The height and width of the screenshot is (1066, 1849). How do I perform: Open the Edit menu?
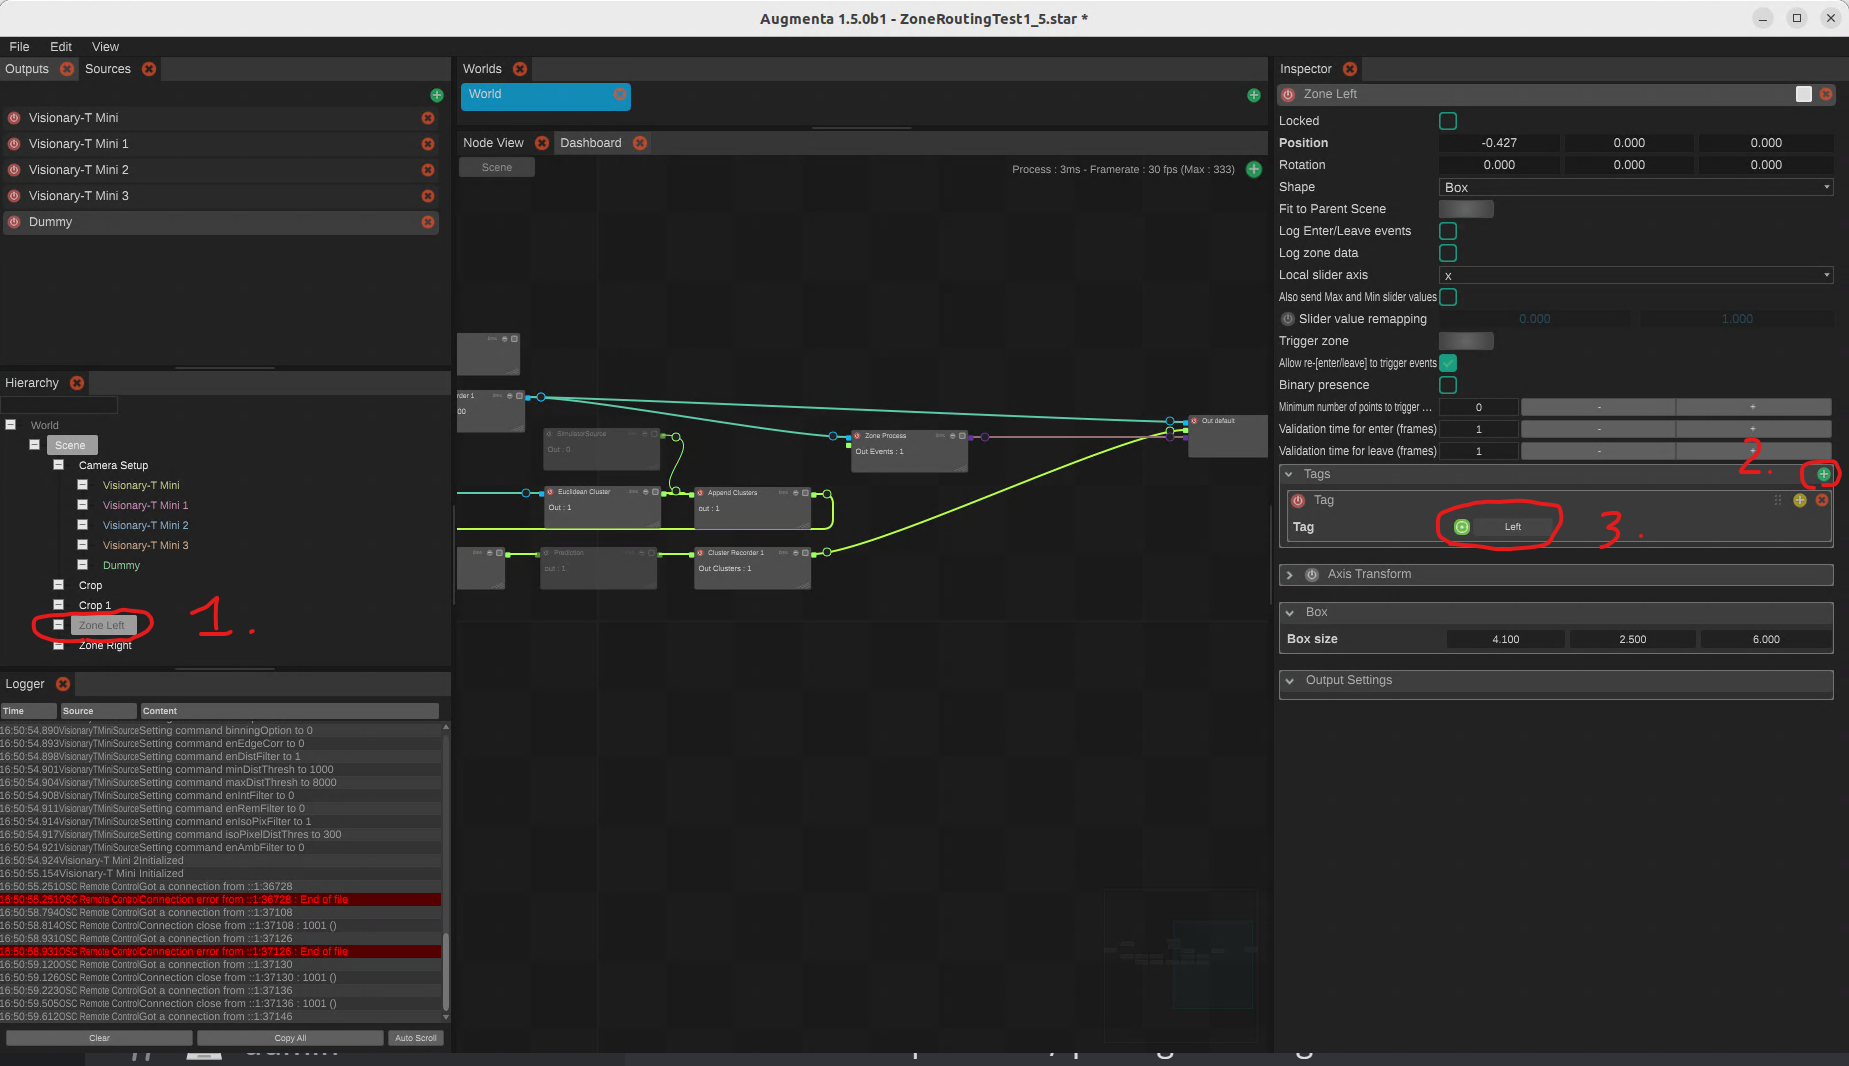click(x=61, y=47)
